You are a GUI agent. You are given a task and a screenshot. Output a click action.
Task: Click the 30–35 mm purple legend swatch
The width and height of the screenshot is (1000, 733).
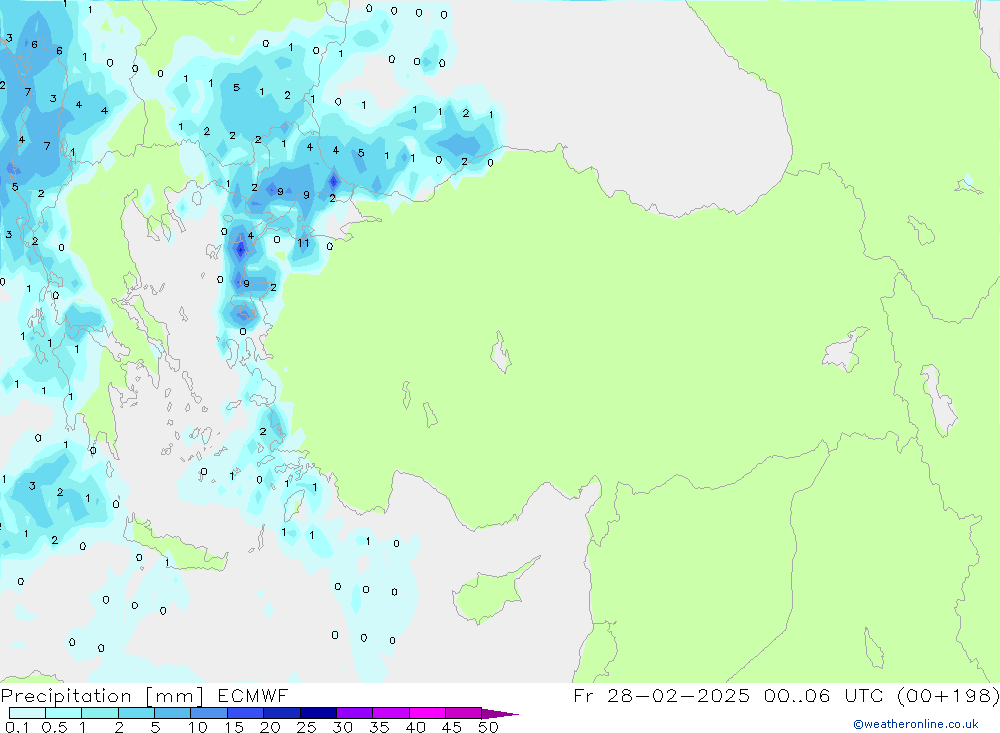pyautogui.click(x=354, y=713)
